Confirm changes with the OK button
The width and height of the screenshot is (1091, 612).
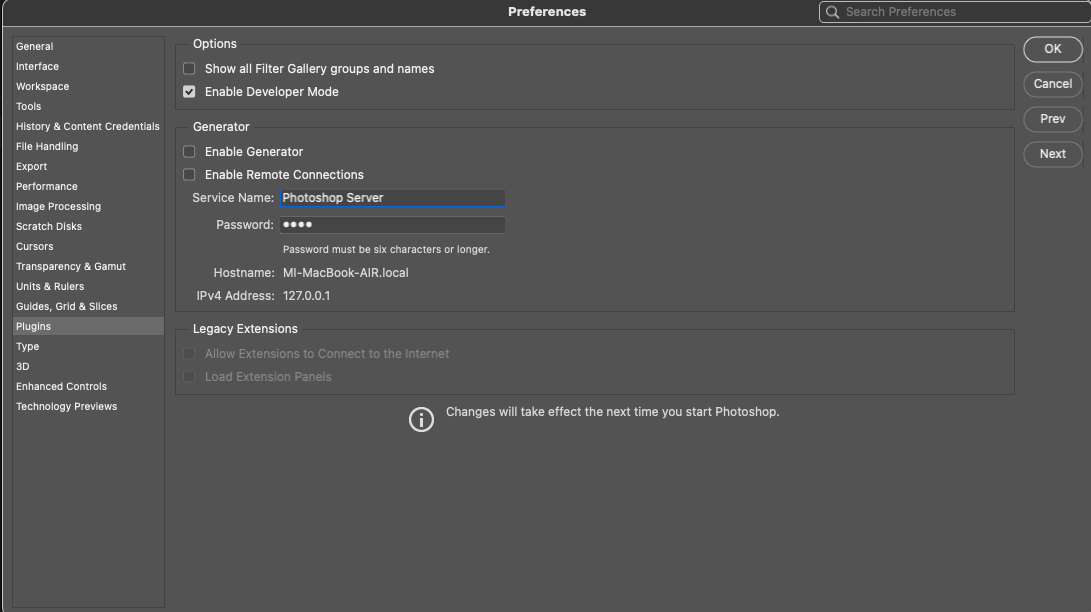1052,49
